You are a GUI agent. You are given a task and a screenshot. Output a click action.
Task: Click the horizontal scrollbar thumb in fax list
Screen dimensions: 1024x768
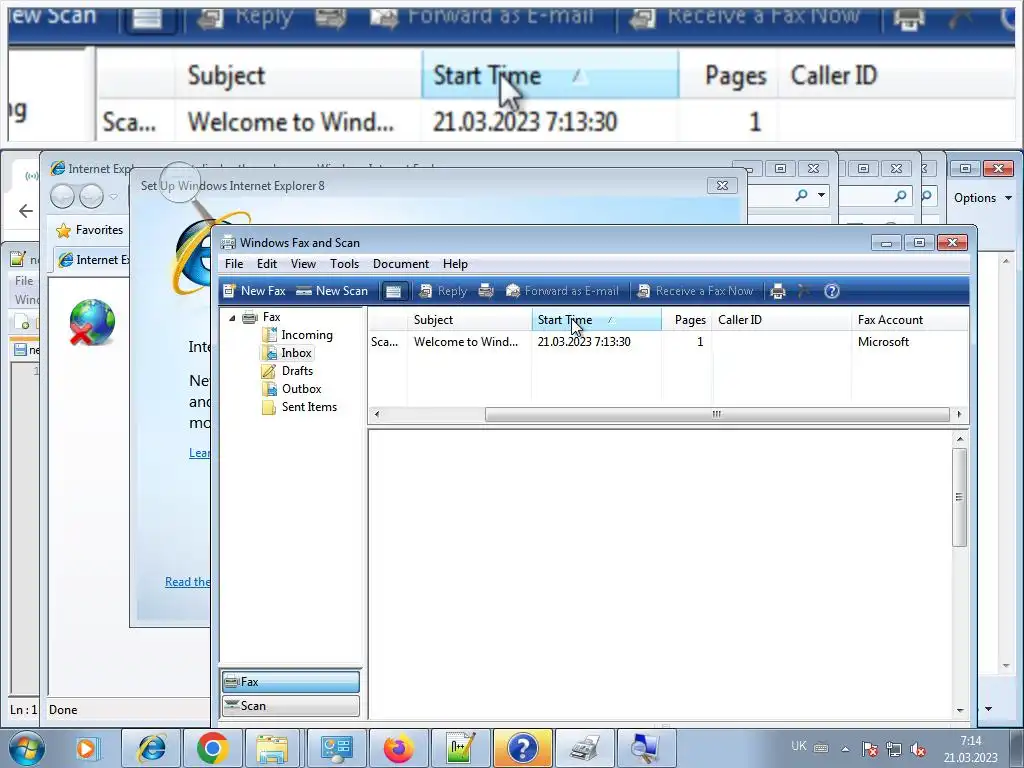coord(717,414)
